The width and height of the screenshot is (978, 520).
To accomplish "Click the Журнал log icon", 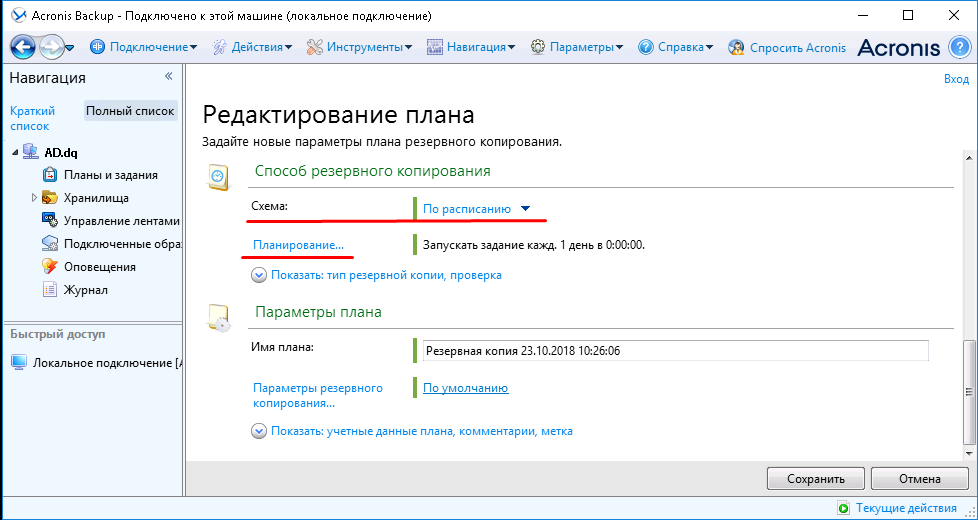I will pos(50,289).
